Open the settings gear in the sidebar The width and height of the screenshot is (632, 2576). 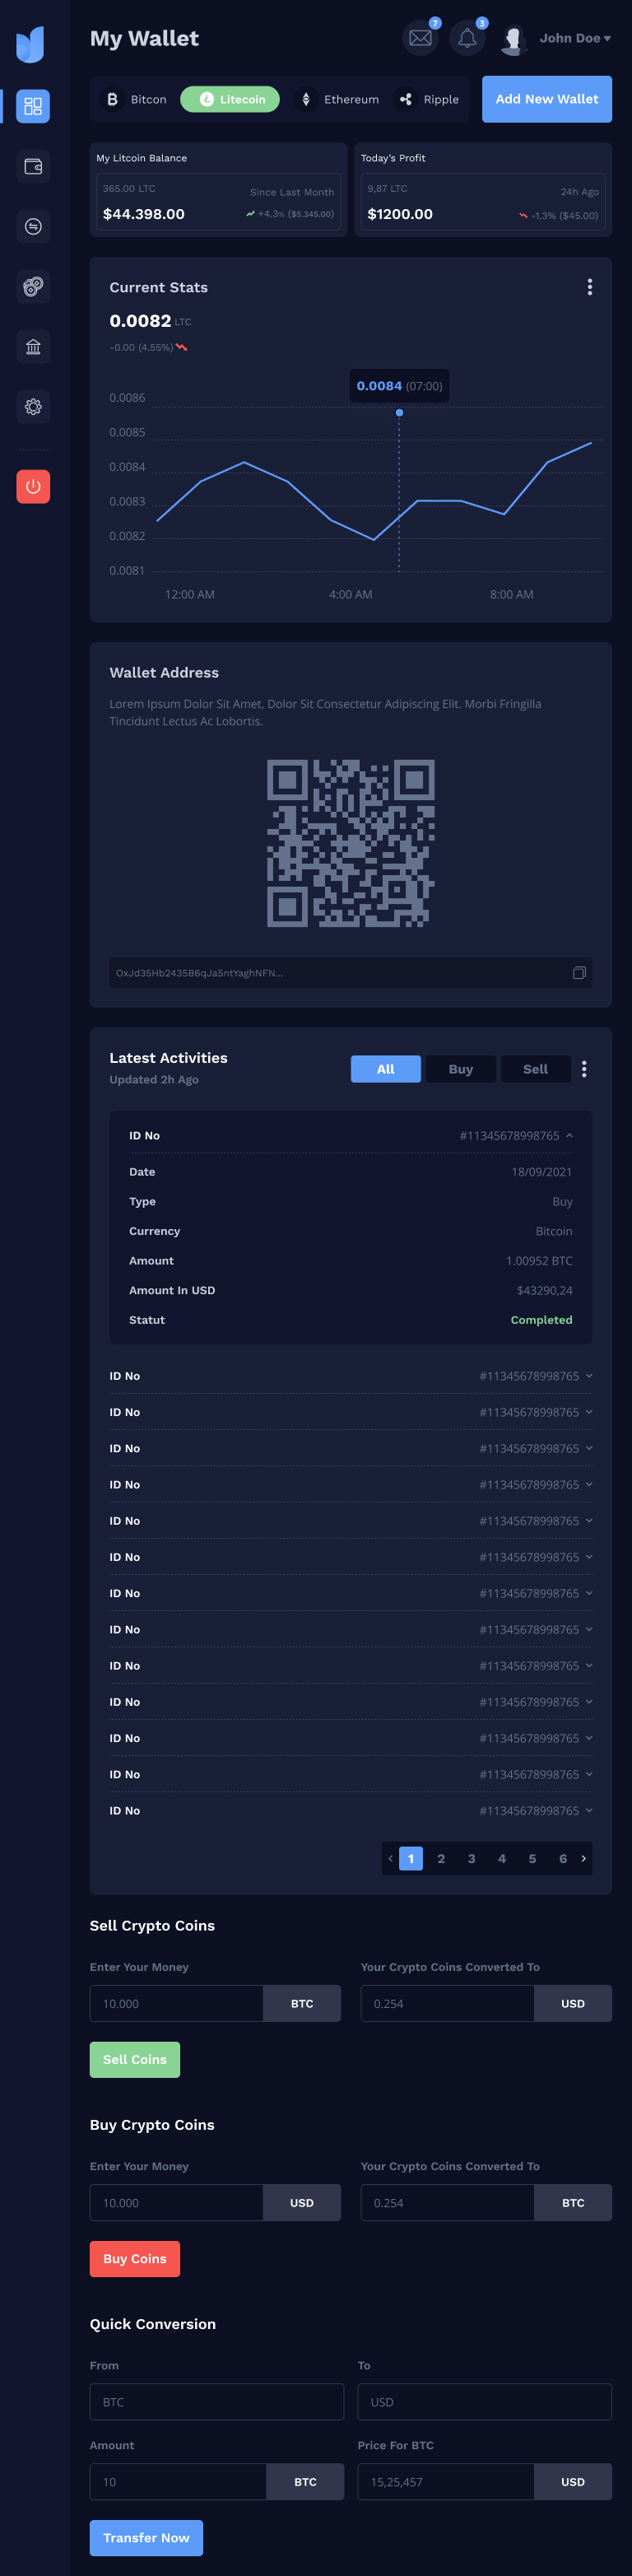click(33, 406)
